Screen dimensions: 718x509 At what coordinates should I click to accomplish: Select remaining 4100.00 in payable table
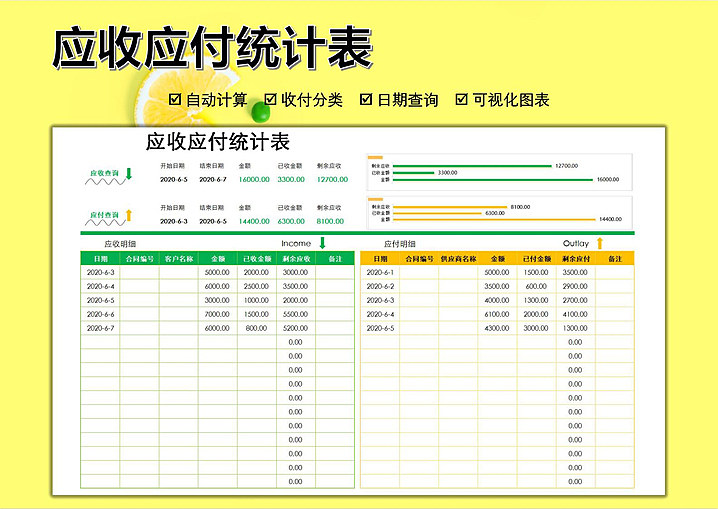[x=575, y=314]
